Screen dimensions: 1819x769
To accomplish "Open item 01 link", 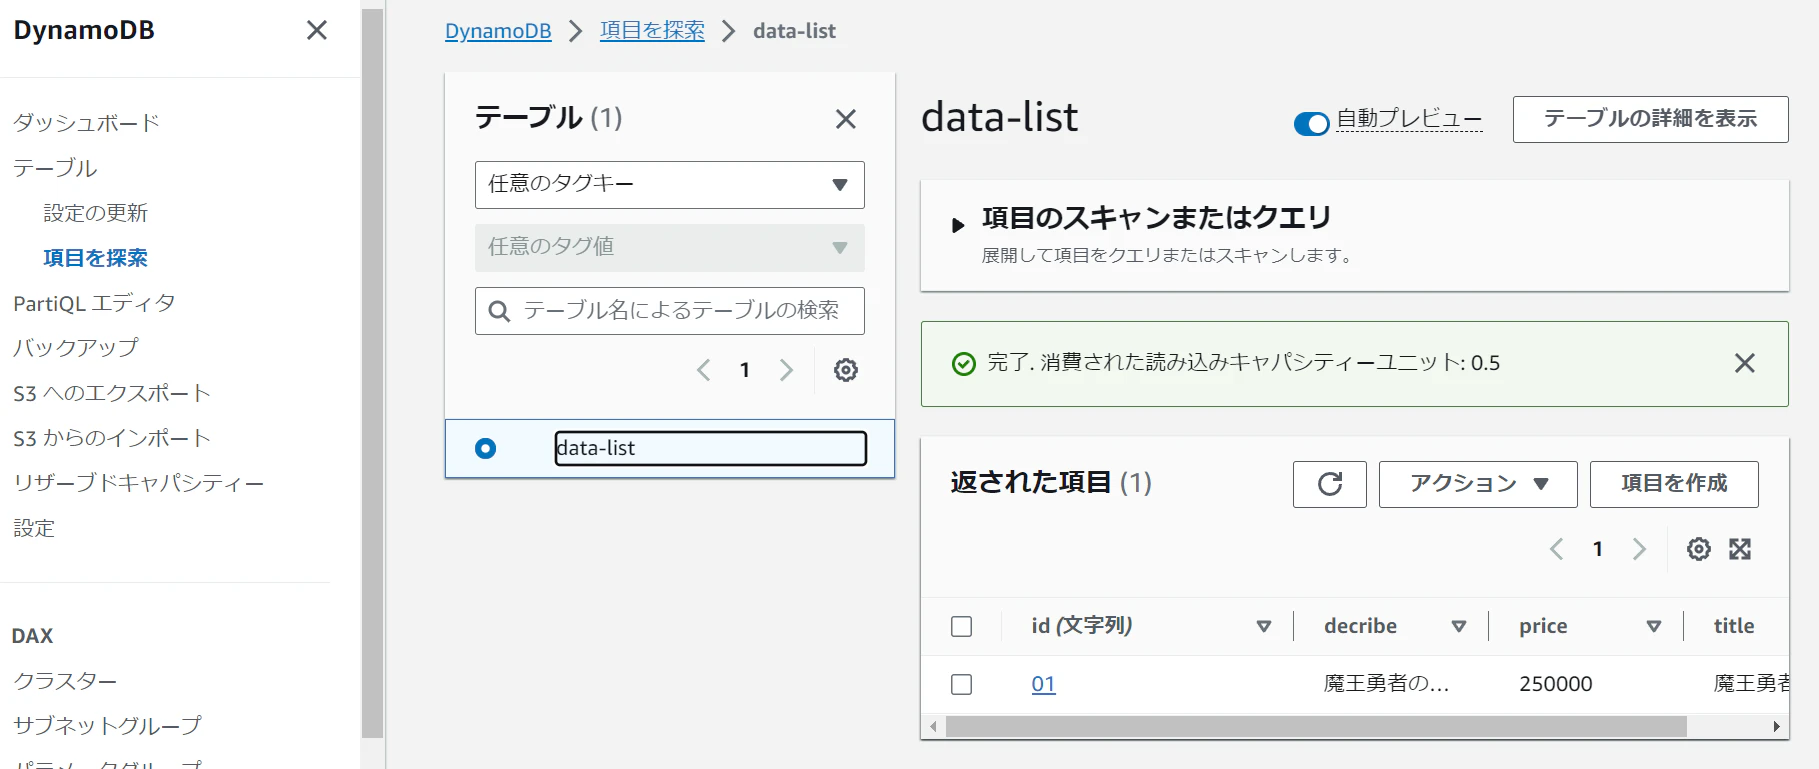I will (1043, 684).
